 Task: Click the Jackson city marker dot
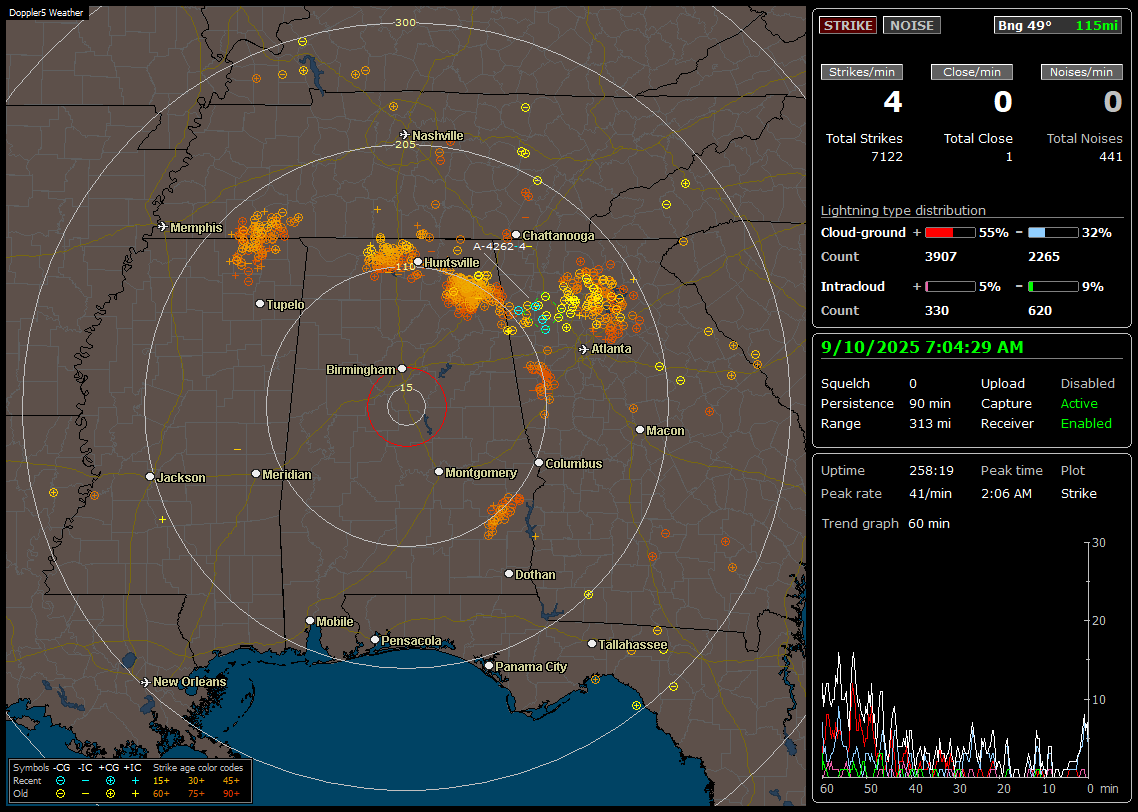(x=150, y=477)
